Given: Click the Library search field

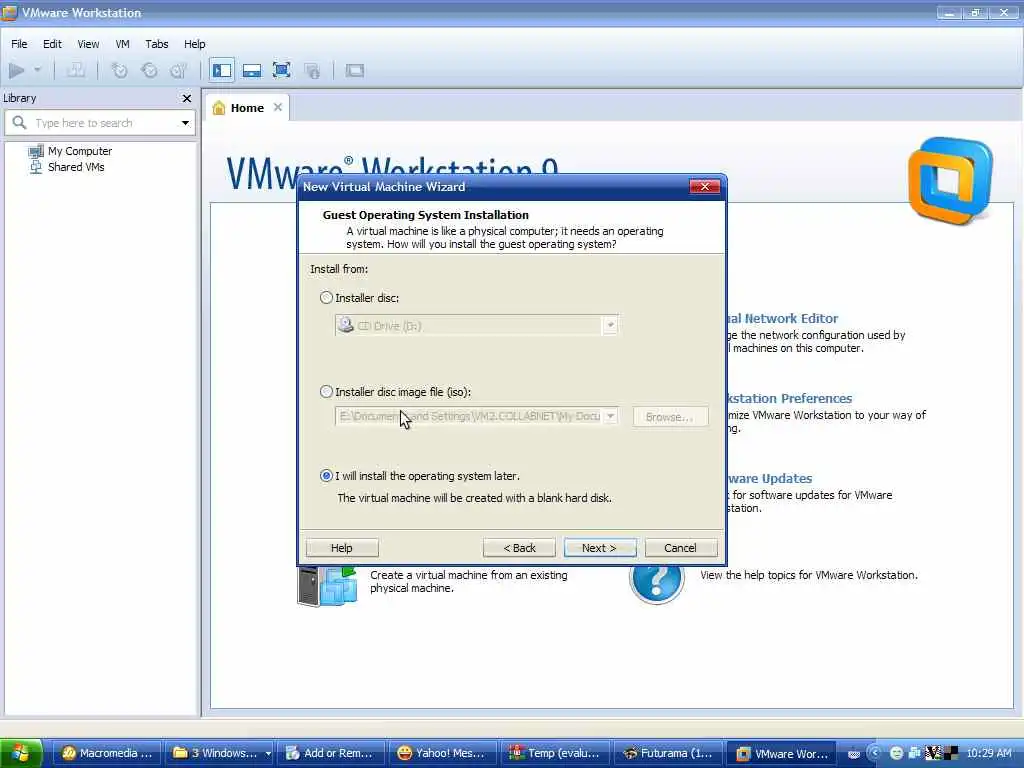Looking at the screenshot, I should point(100,123).
